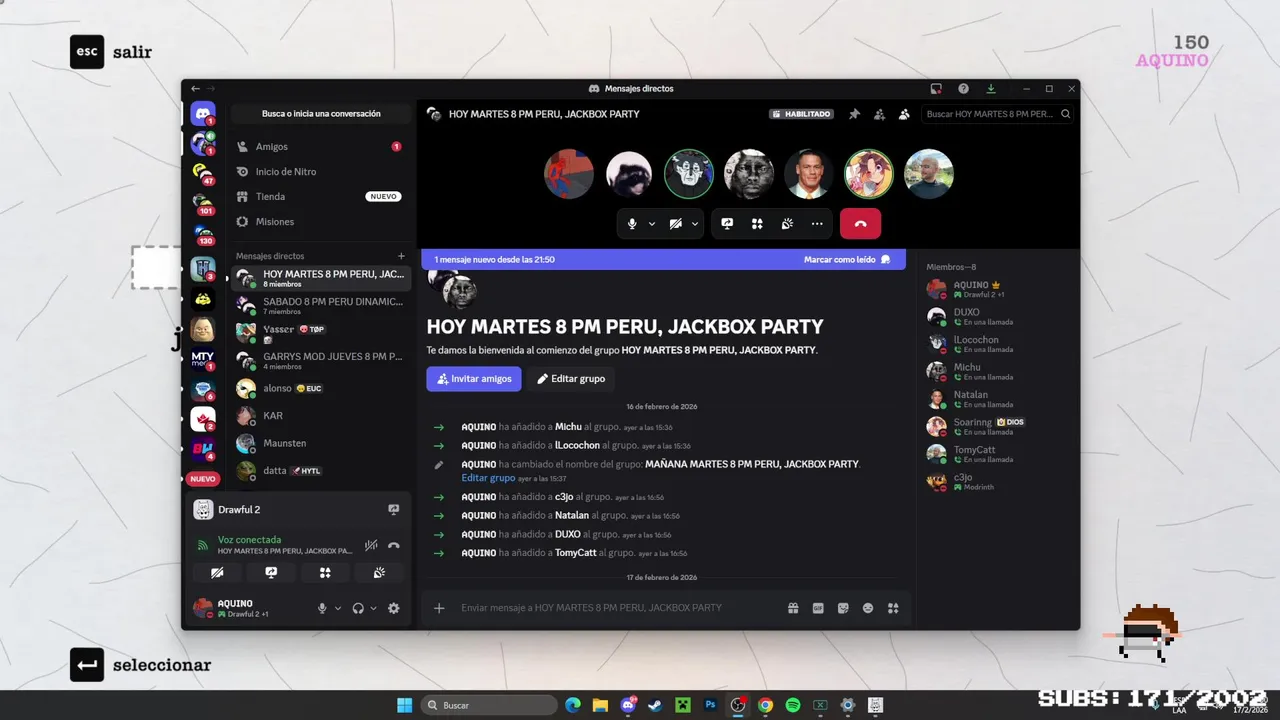Mark new messages as read
Image resolution: width=1280 pixels, height=720 pixels.
[847, 259]
